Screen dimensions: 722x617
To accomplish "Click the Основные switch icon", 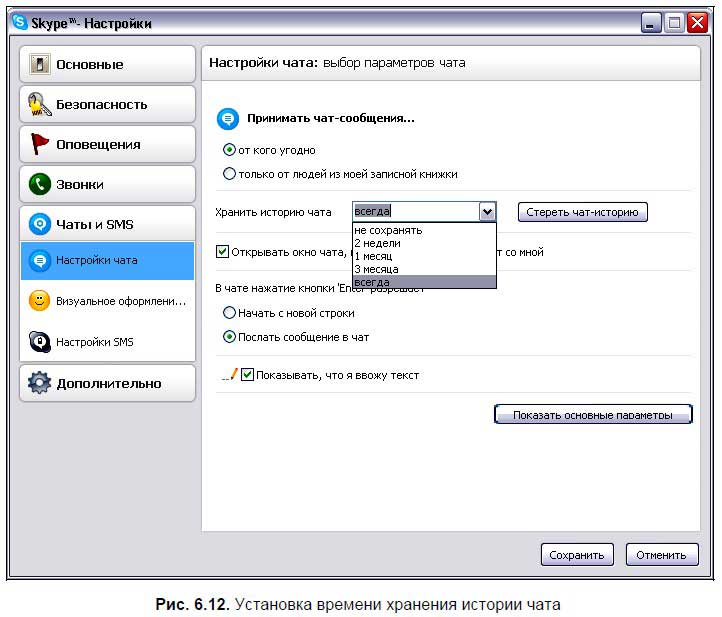I will 39,65.
